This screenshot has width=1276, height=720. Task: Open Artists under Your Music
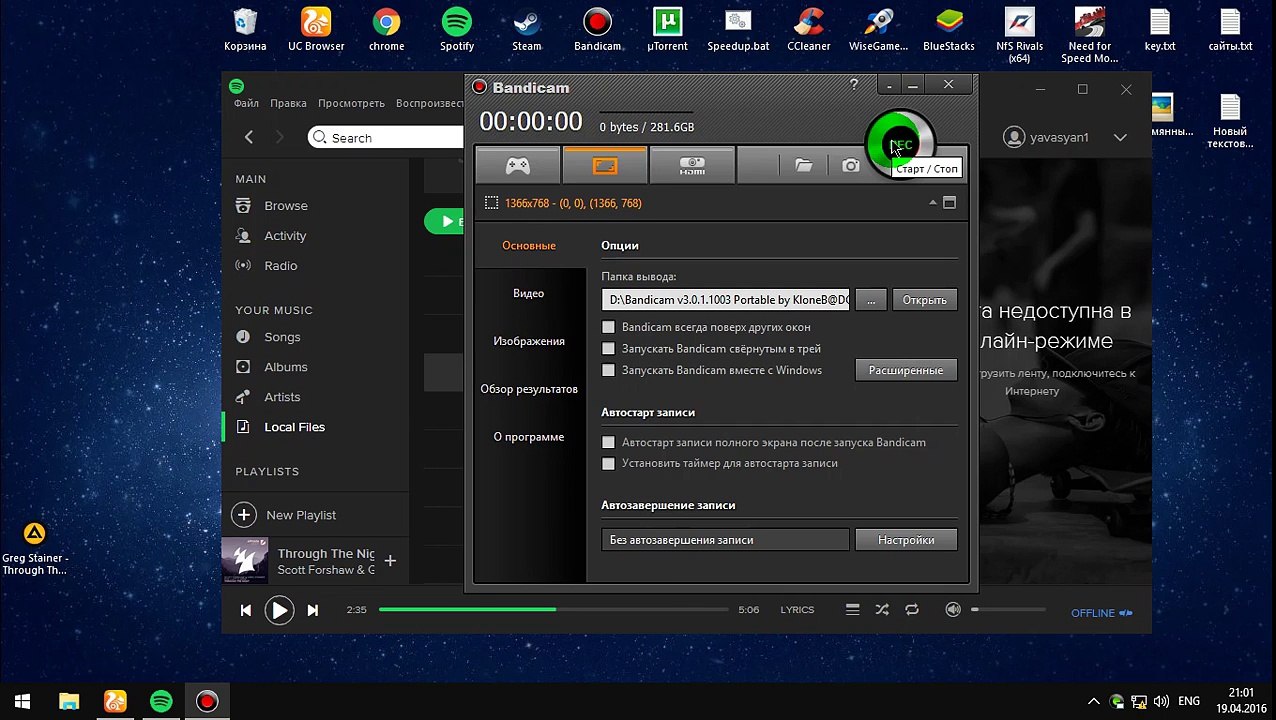pos(282,397)
